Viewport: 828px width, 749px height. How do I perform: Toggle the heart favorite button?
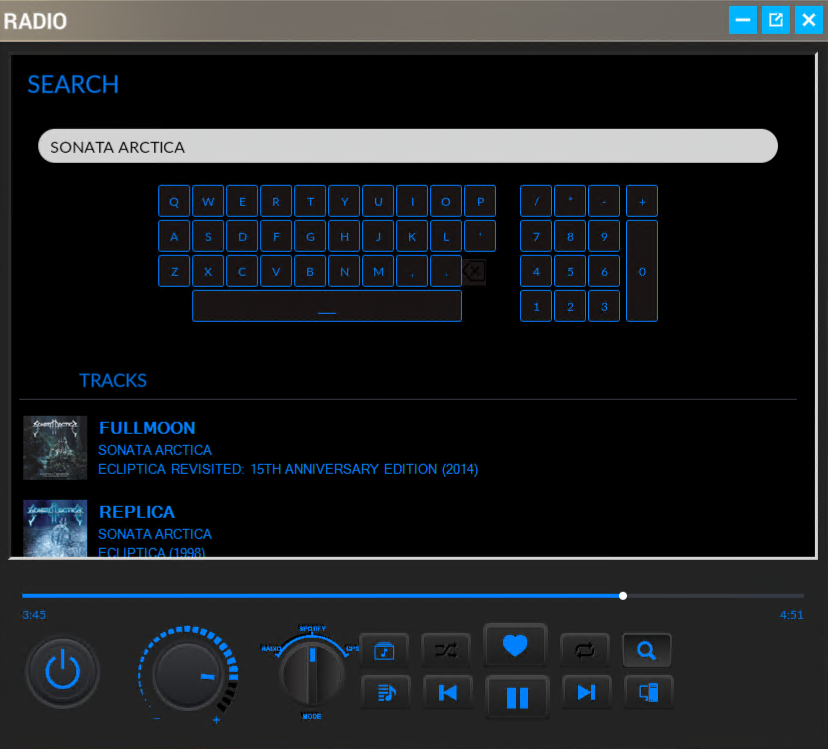click(x=515, y=646)
